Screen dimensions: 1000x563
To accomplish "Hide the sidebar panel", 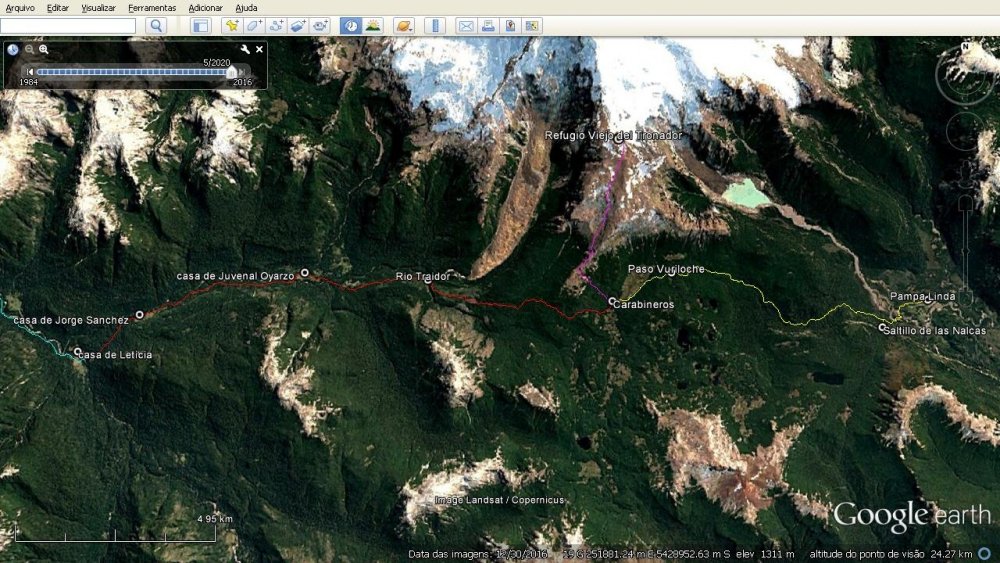I will (x=201, y=26).
